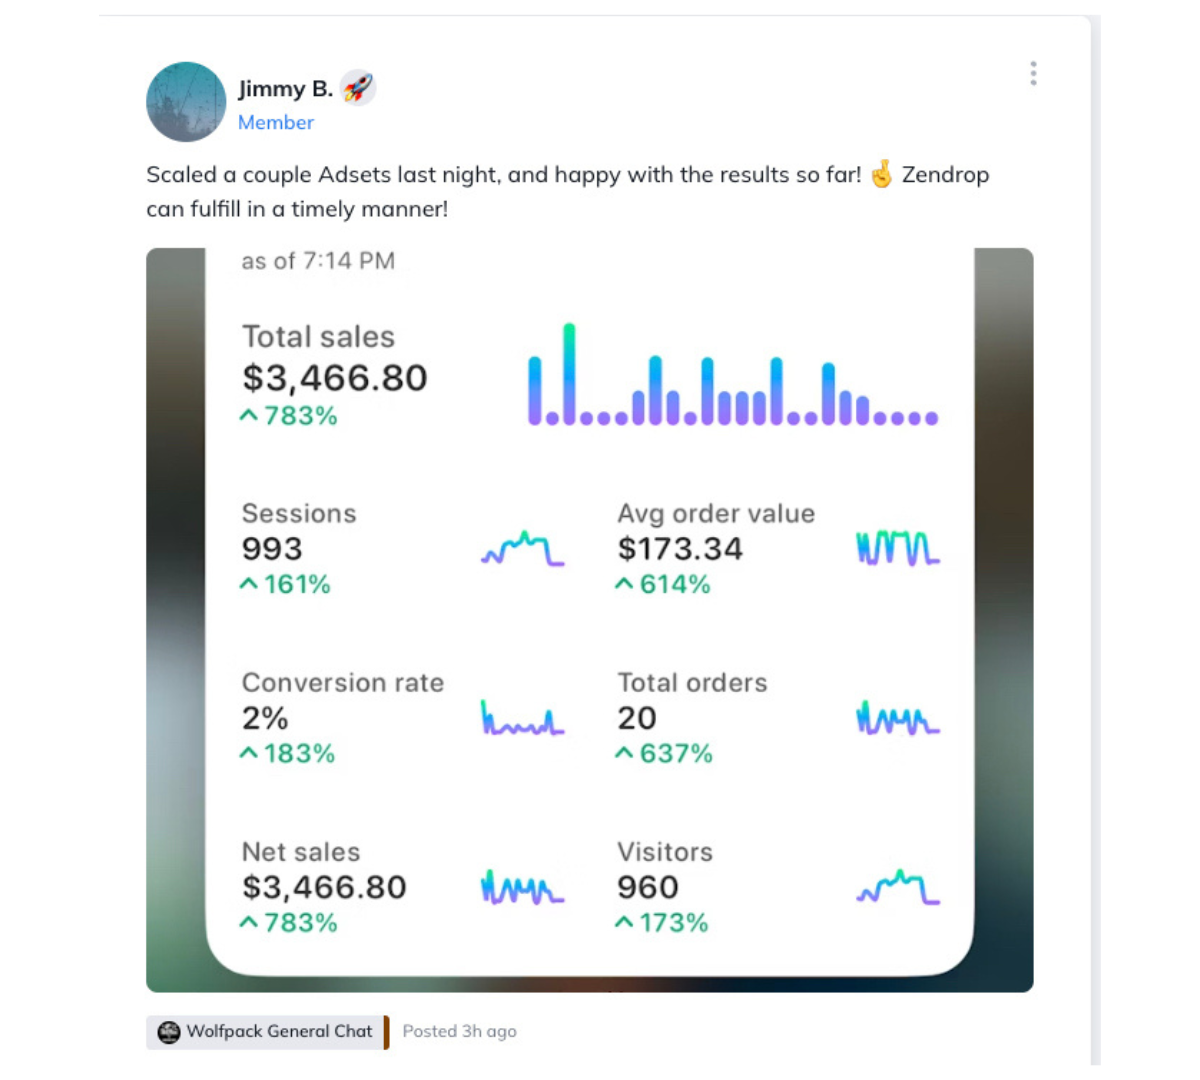Click the Total sales $3,466.80 figure
This screenshot has height=1080, width=1200.
coord(335,378)
